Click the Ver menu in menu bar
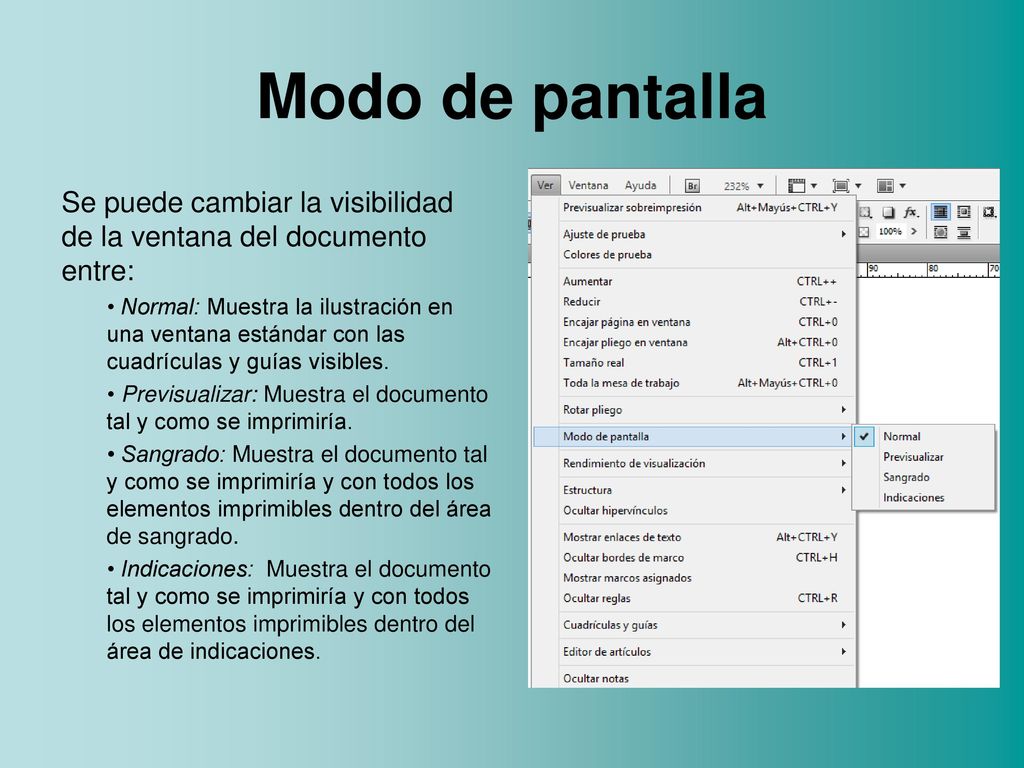Screen dimensions: 1024x768 pyautogui.click(x=545, y=185)
